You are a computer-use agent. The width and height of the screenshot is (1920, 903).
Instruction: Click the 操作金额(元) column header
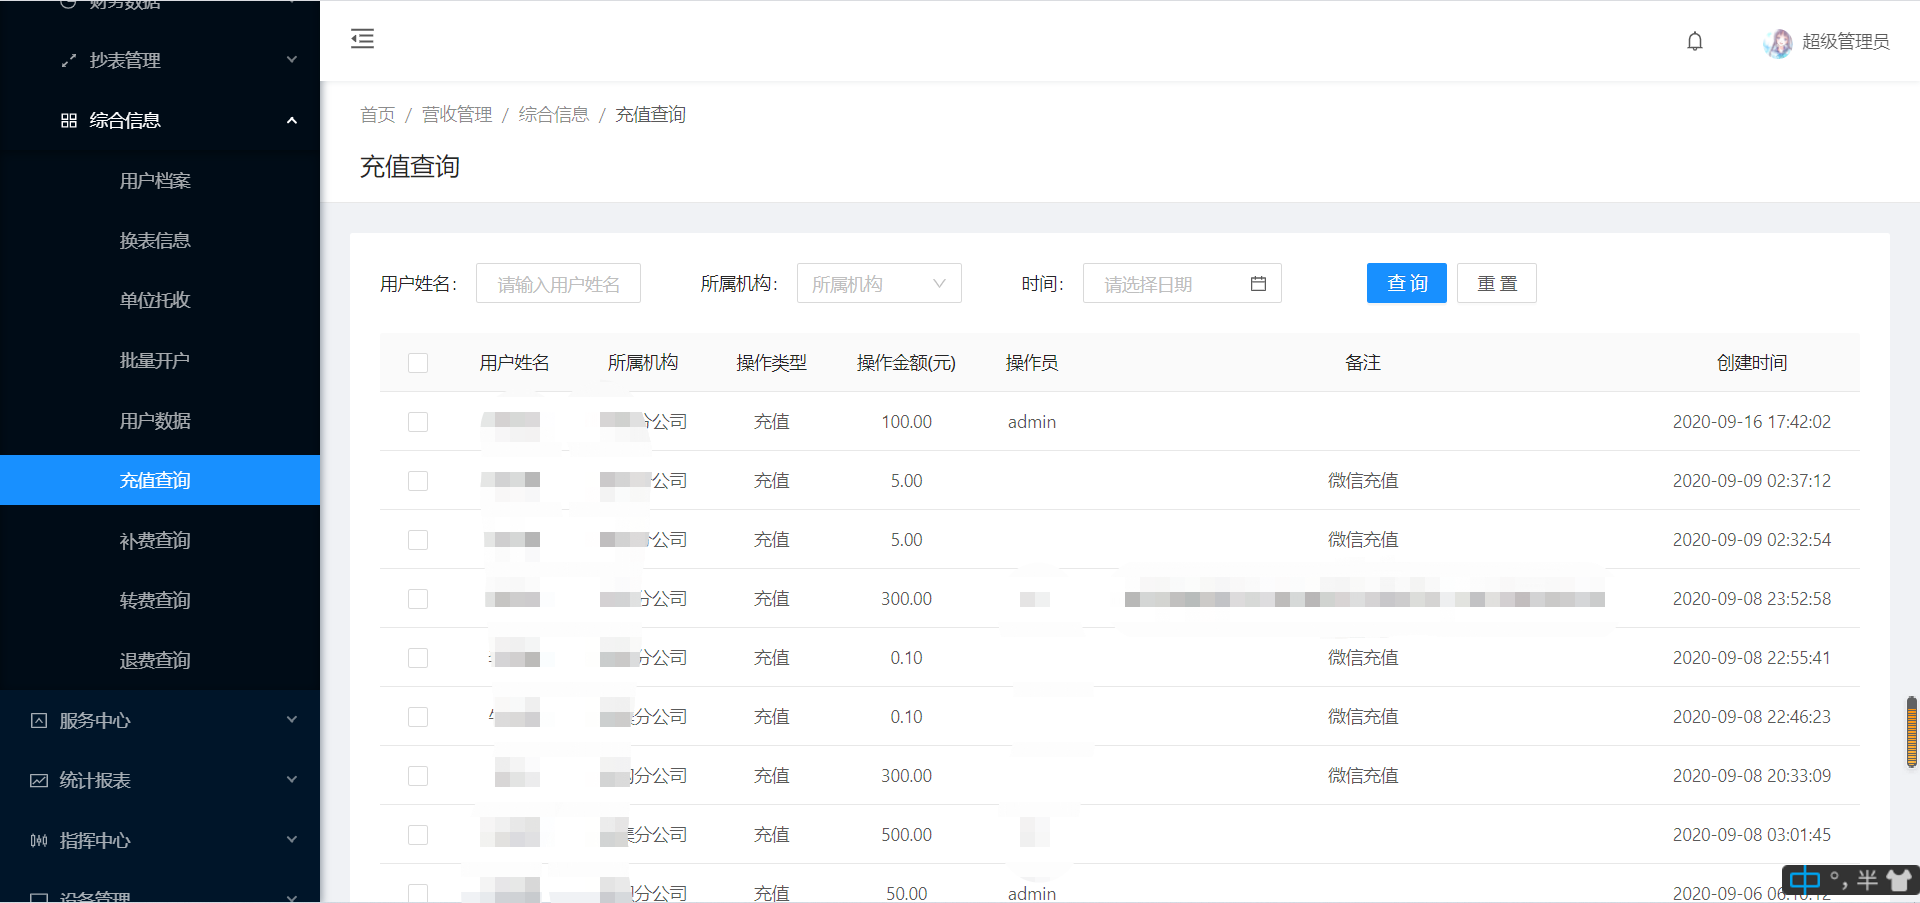pyautogui.click(x=906, y=363)
